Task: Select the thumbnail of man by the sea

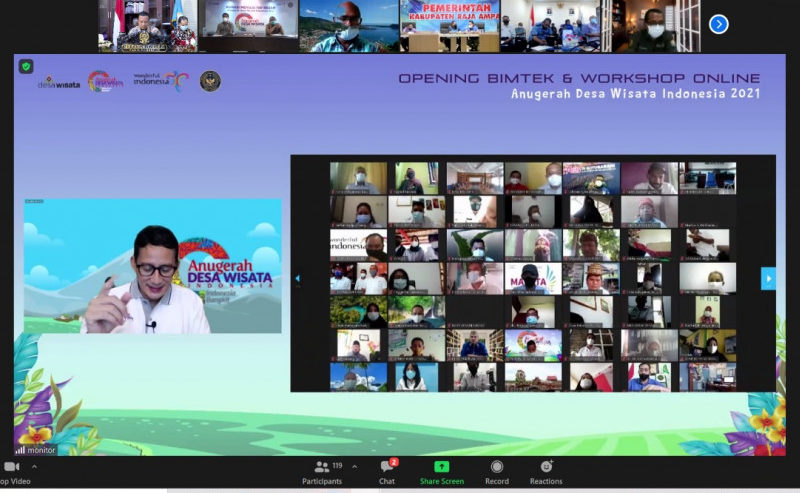Action: point(349,26)
